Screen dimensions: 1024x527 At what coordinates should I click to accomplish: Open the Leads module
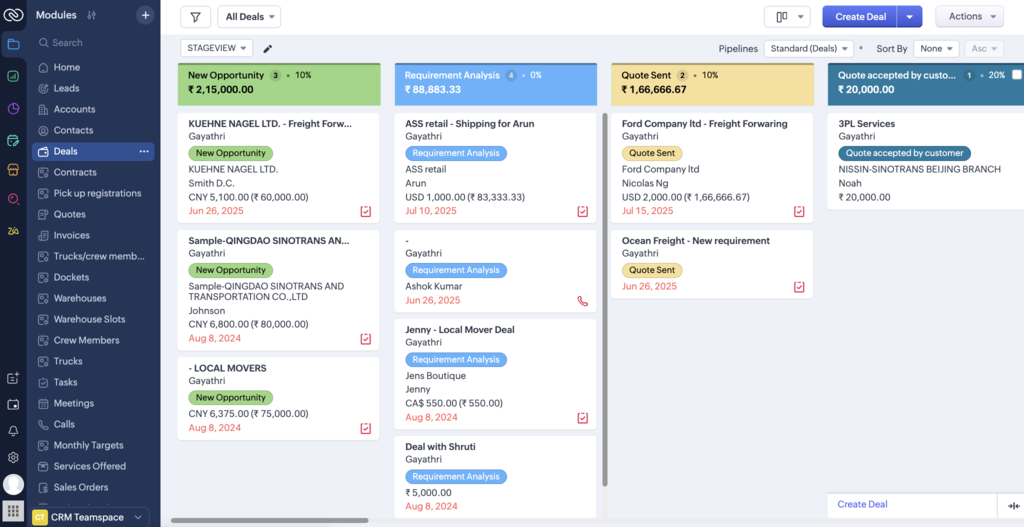point(66,88)
